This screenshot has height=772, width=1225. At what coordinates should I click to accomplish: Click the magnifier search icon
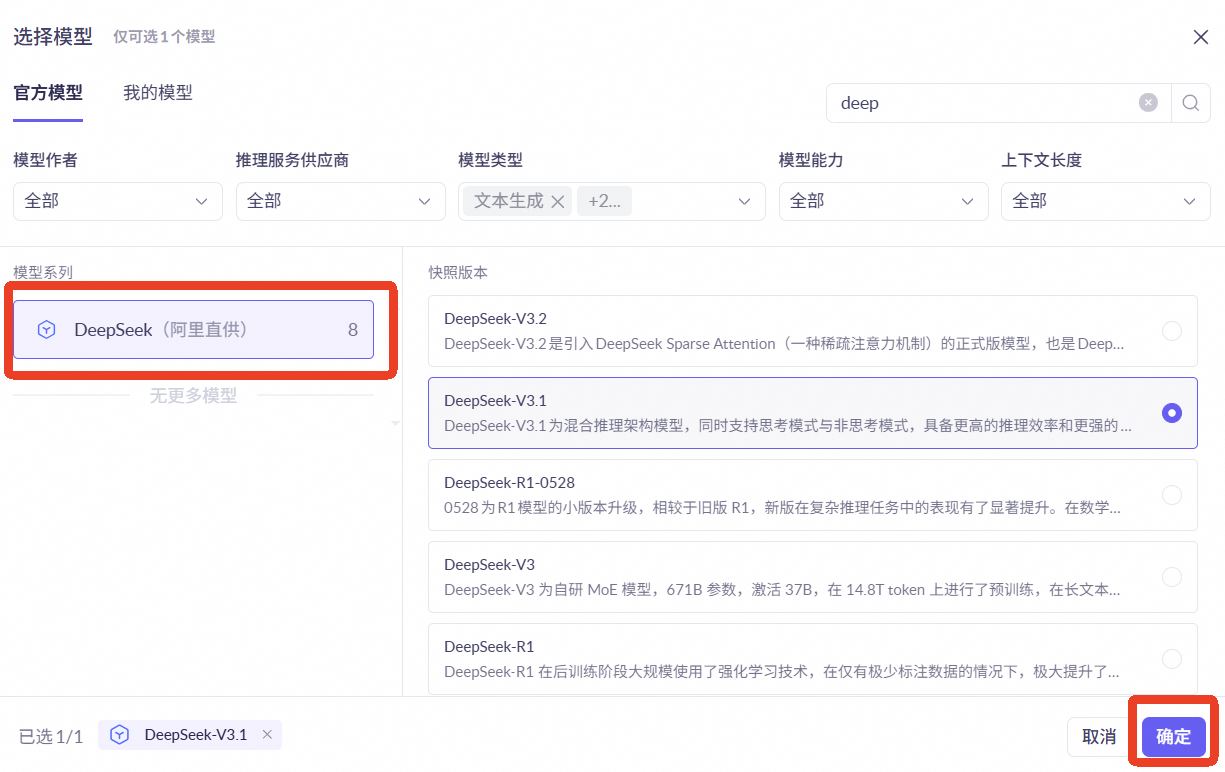tap(1190, 102)
